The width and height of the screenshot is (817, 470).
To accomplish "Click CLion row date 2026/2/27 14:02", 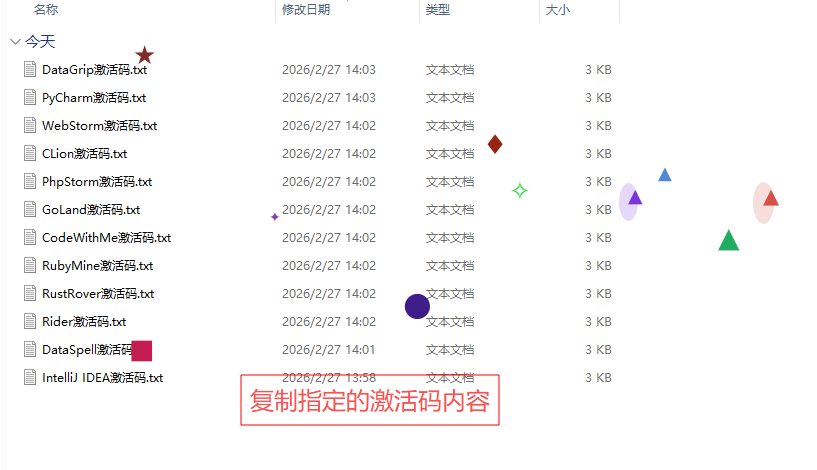I will (329, 154).
